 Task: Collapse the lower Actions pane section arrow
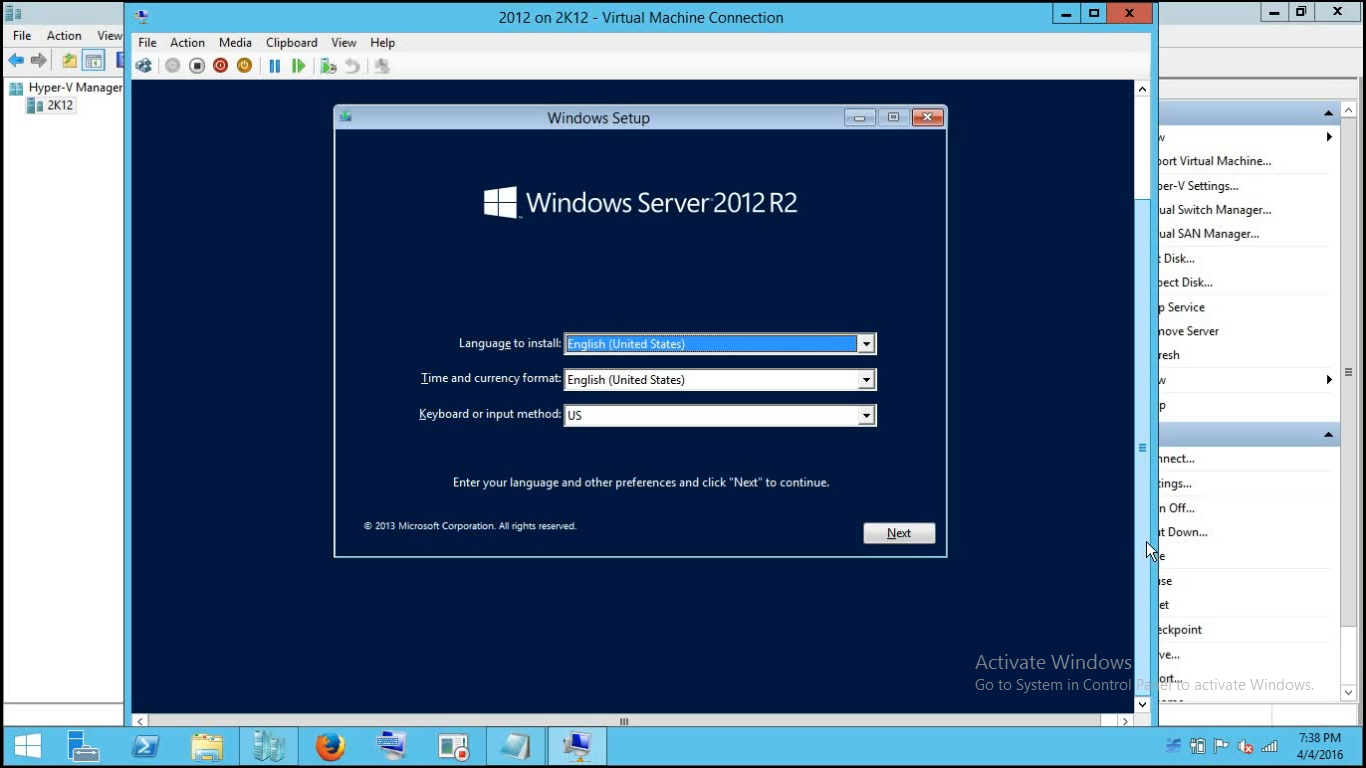[x=1328, y=434]
